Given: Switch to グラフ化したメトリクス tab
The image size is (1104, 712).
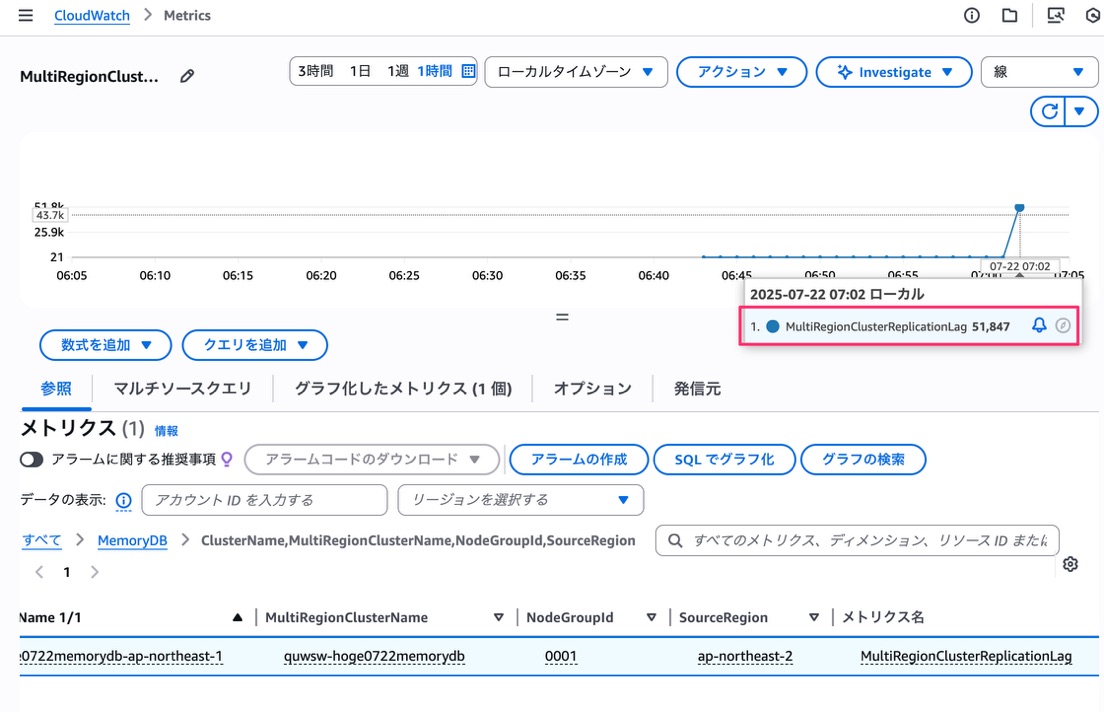Looking at the screenshot, I should point(403,389).
